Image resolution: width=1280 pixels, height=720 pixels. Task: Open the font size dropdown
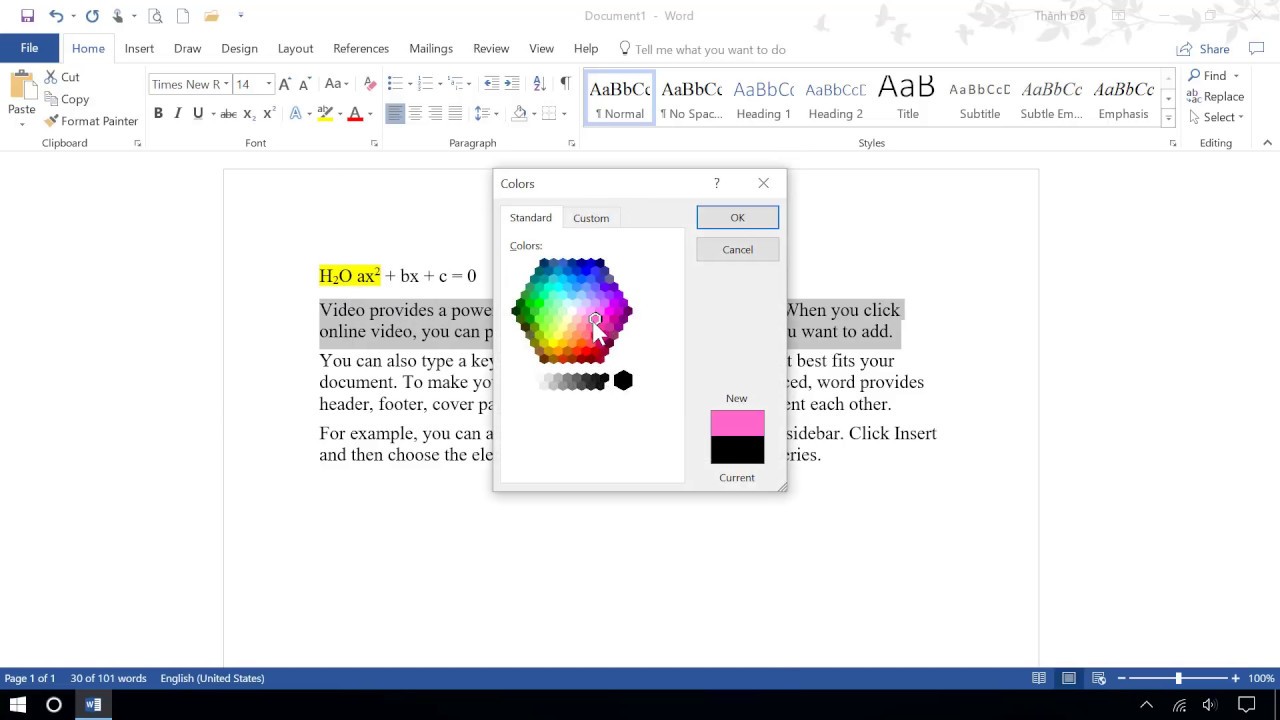pyautogui.click(x=268, y=84)
